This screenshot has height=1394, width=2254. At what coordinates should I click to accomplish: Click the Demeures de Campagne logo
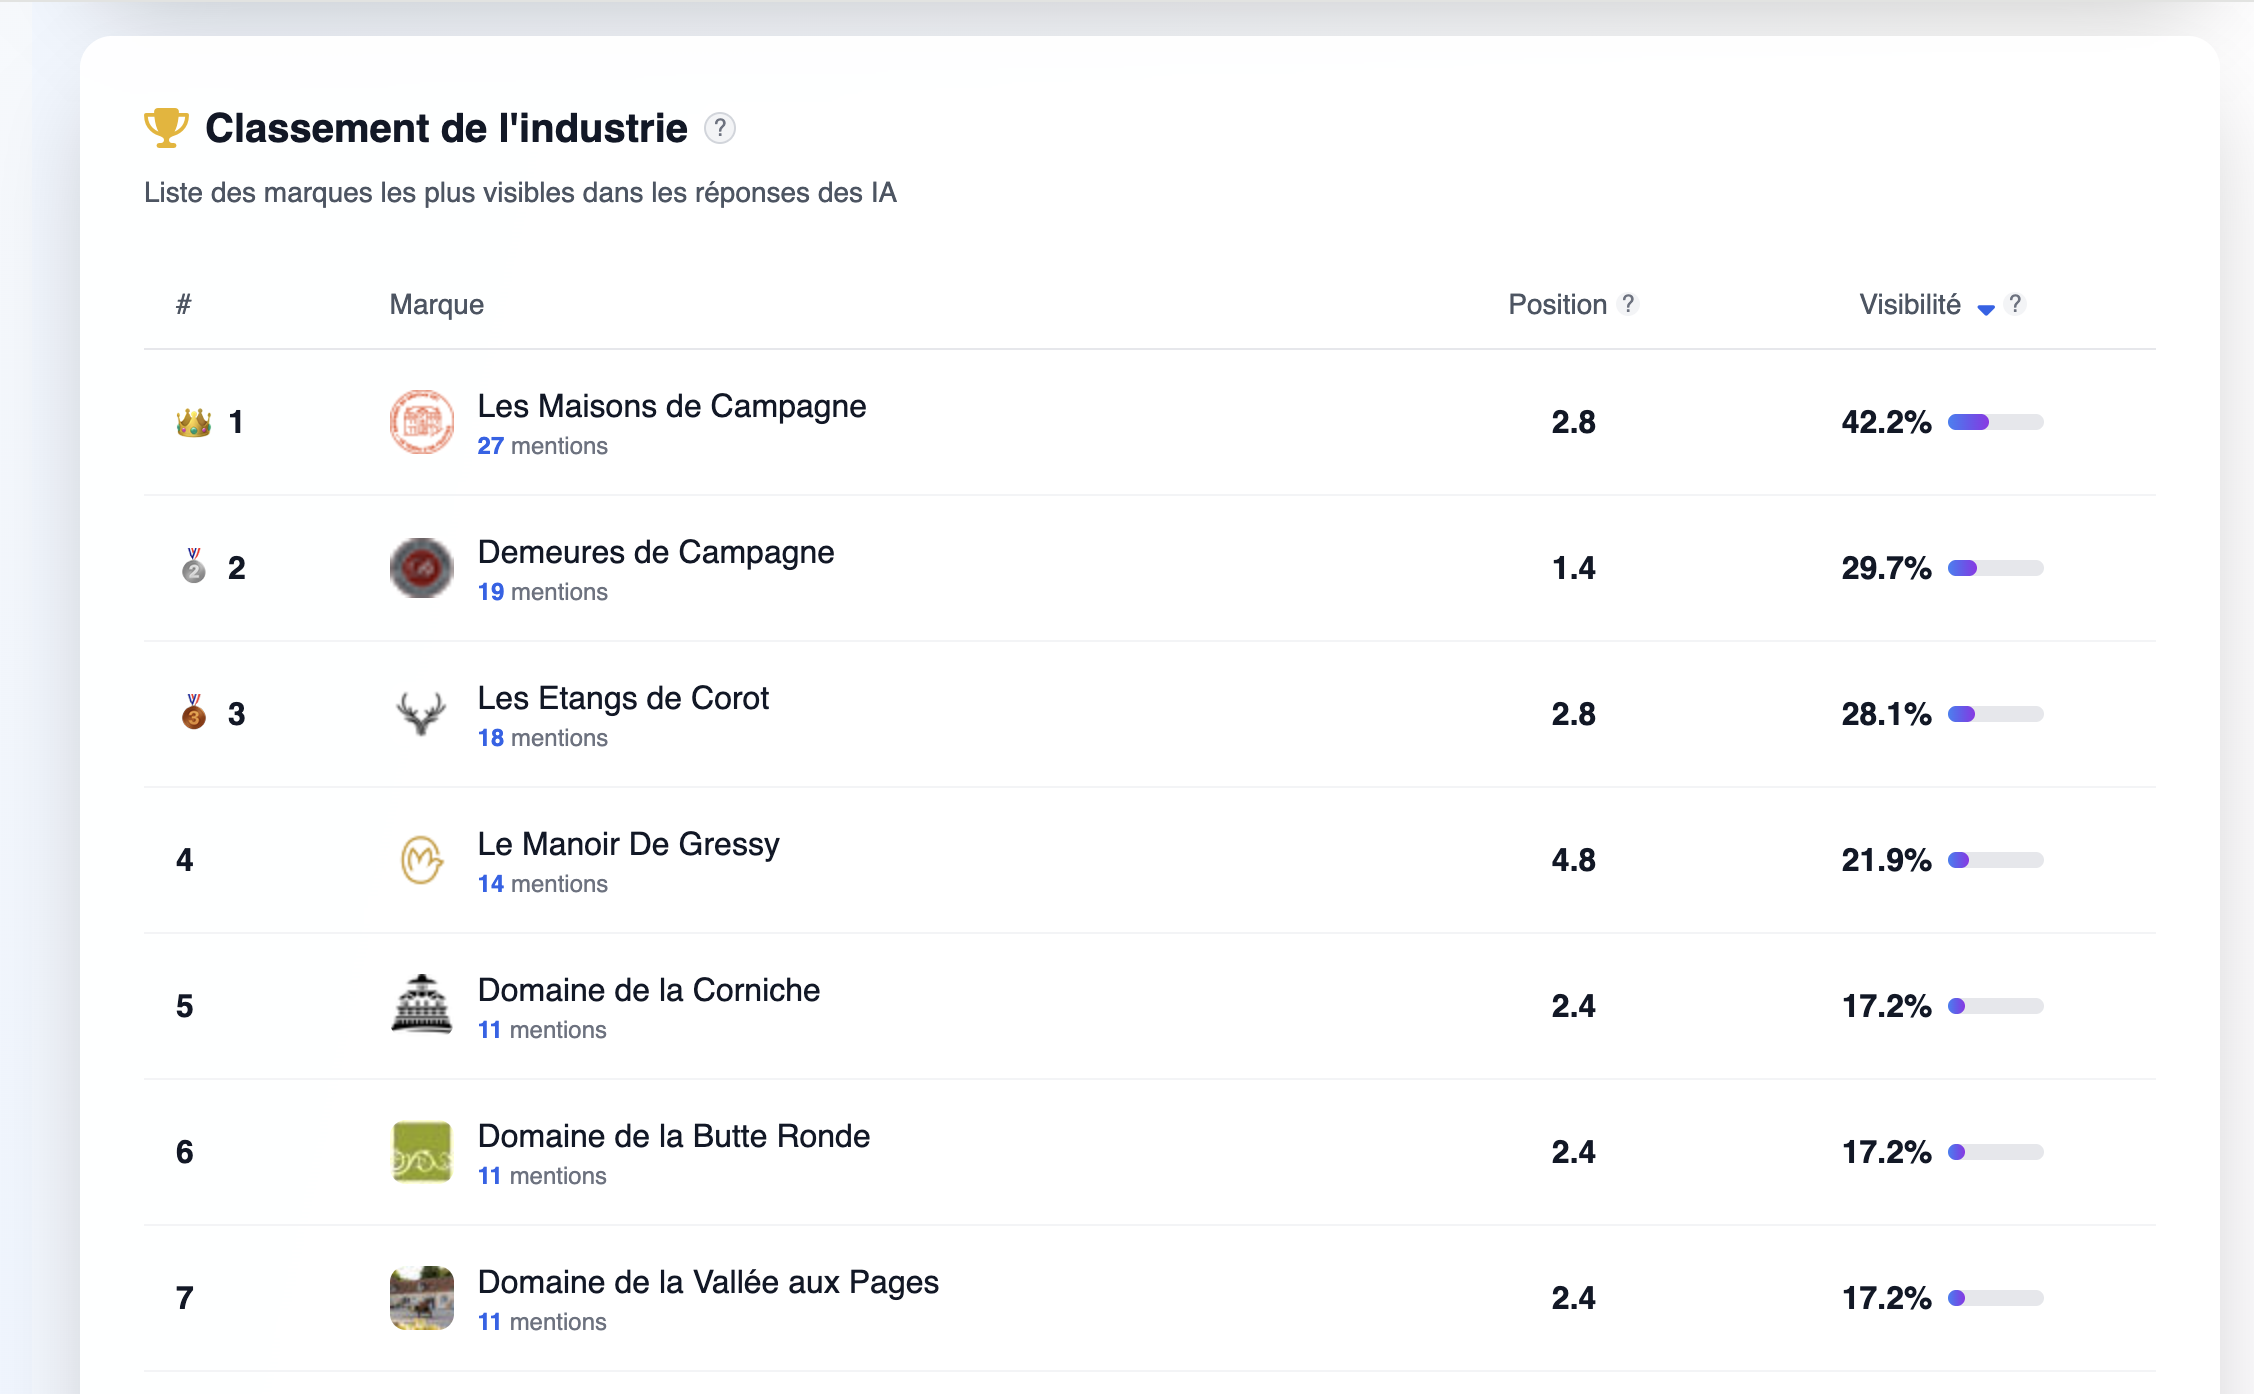421,568
